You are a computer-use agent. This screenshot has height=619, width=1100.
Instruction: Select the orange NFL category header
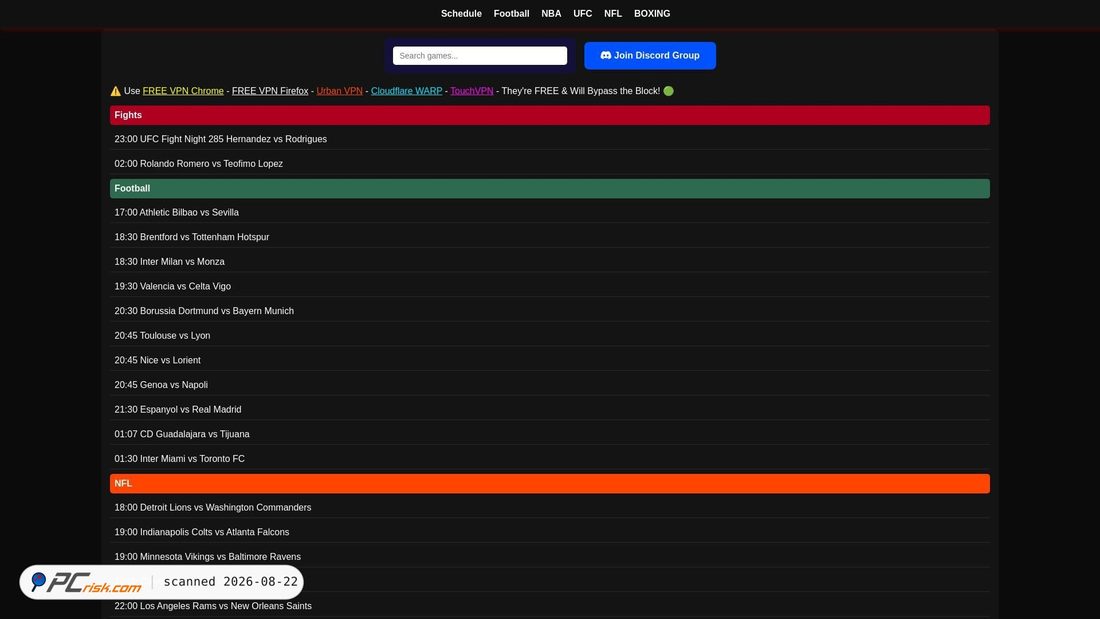tap(549, 484)
